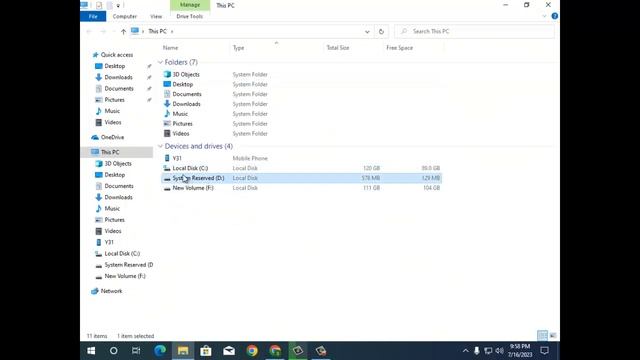
Task: Sort by the Name column header
Action: coord(170,48)
